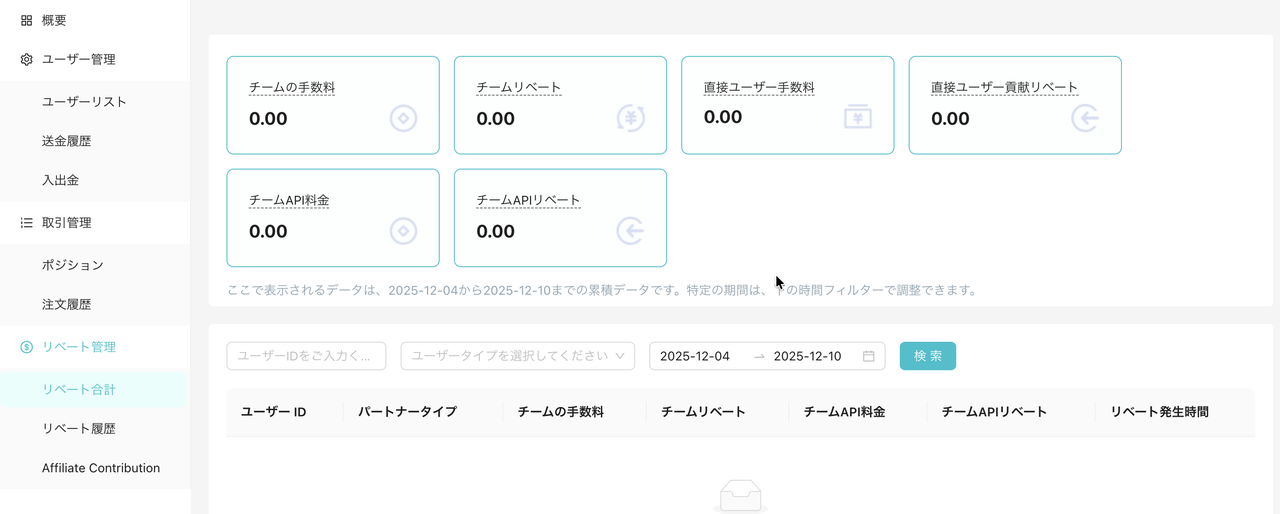Click the arrow icon in チームAPIリベート card
This screenshot has height=514, width=1280.
point(631,232)
